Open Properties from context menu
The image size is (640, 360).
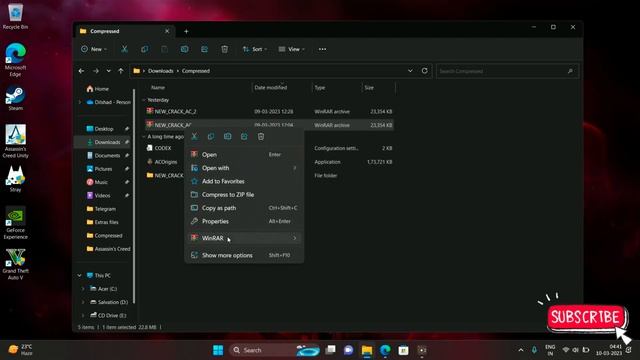[x=244, y=221]
